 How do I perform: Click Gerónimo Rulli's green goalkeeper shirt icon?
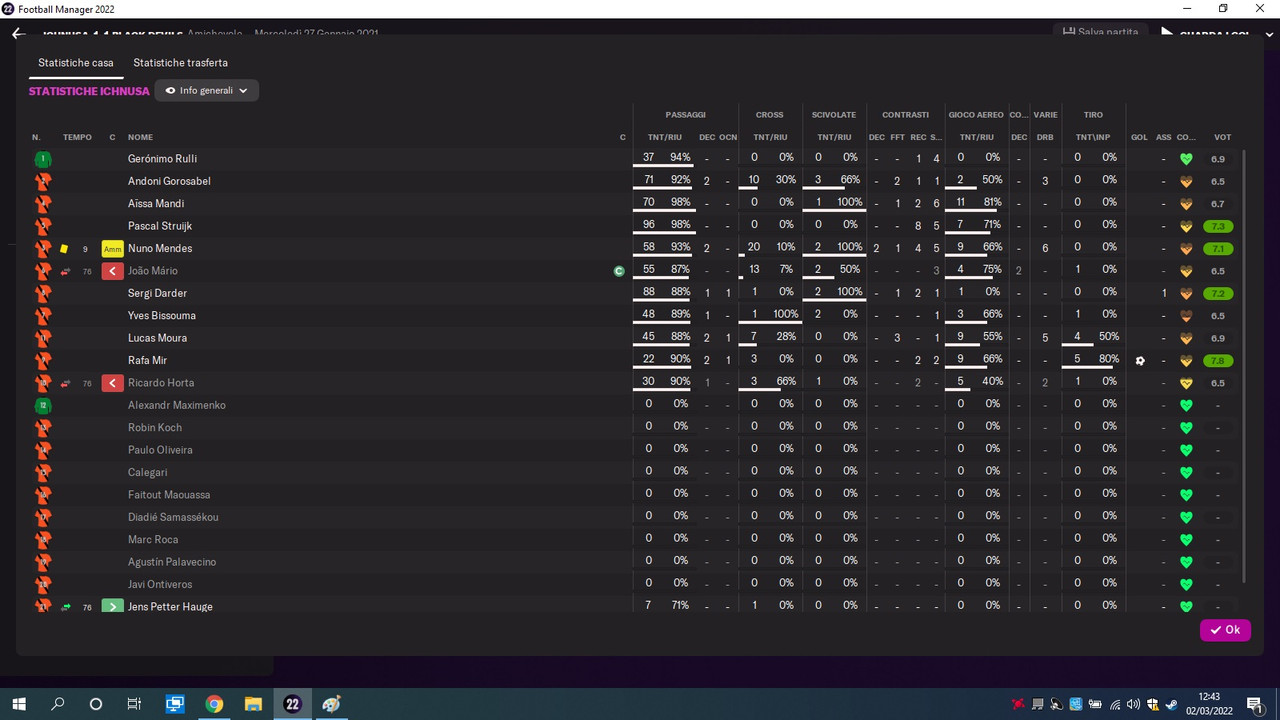(42, 159)
